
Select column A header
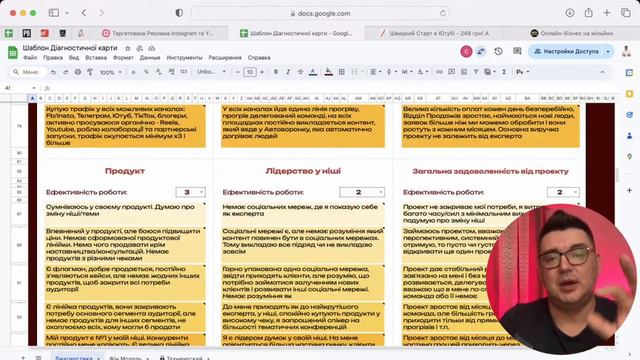point(32,98)
